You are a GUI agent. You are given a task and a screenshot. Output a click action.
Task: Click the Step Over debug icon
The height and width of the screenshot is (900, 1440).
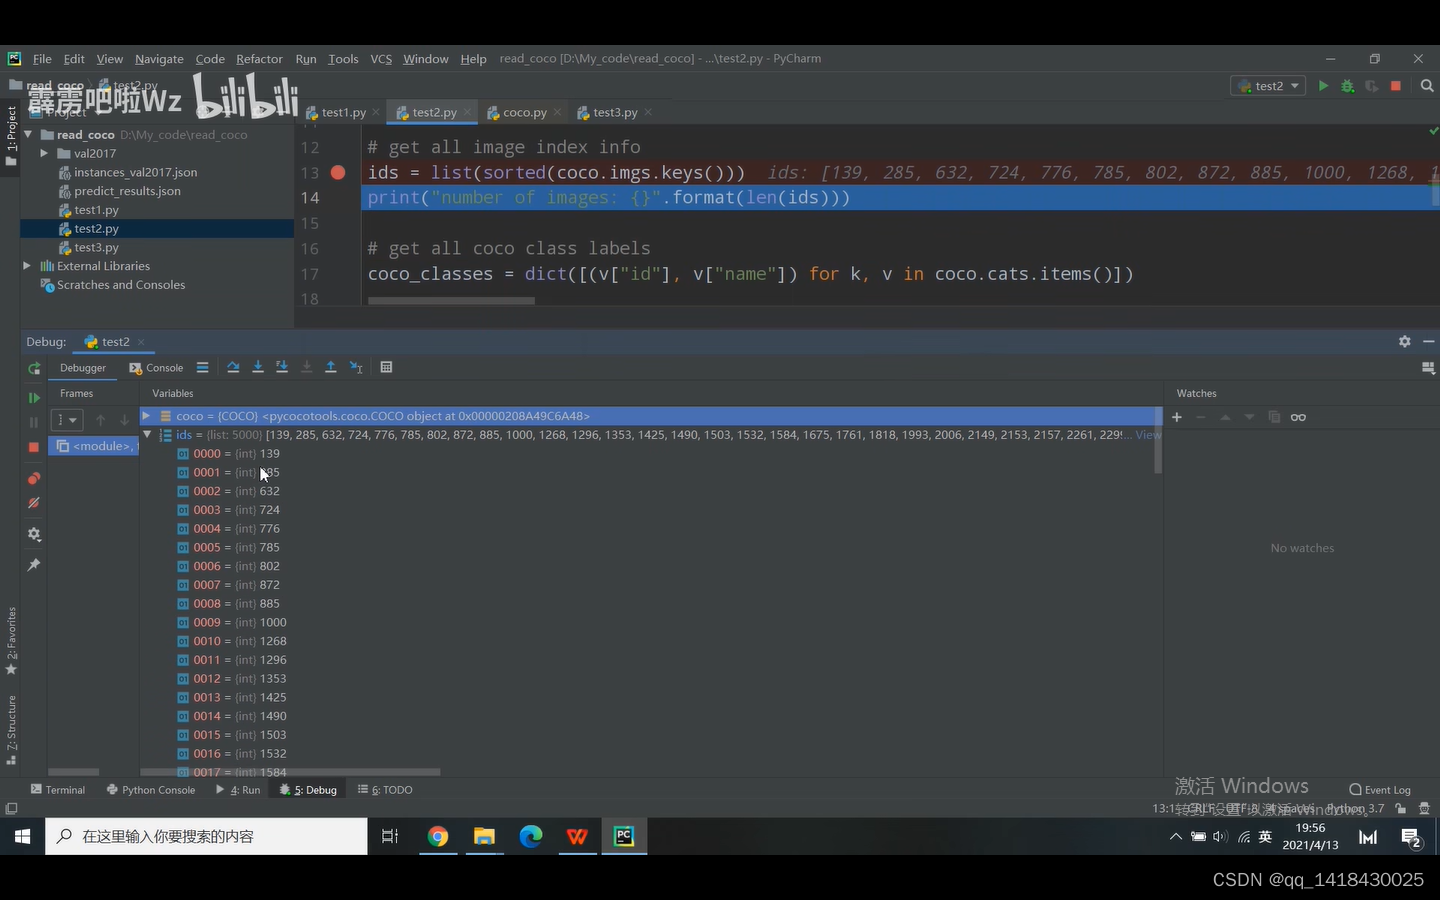tap(233, 367)
